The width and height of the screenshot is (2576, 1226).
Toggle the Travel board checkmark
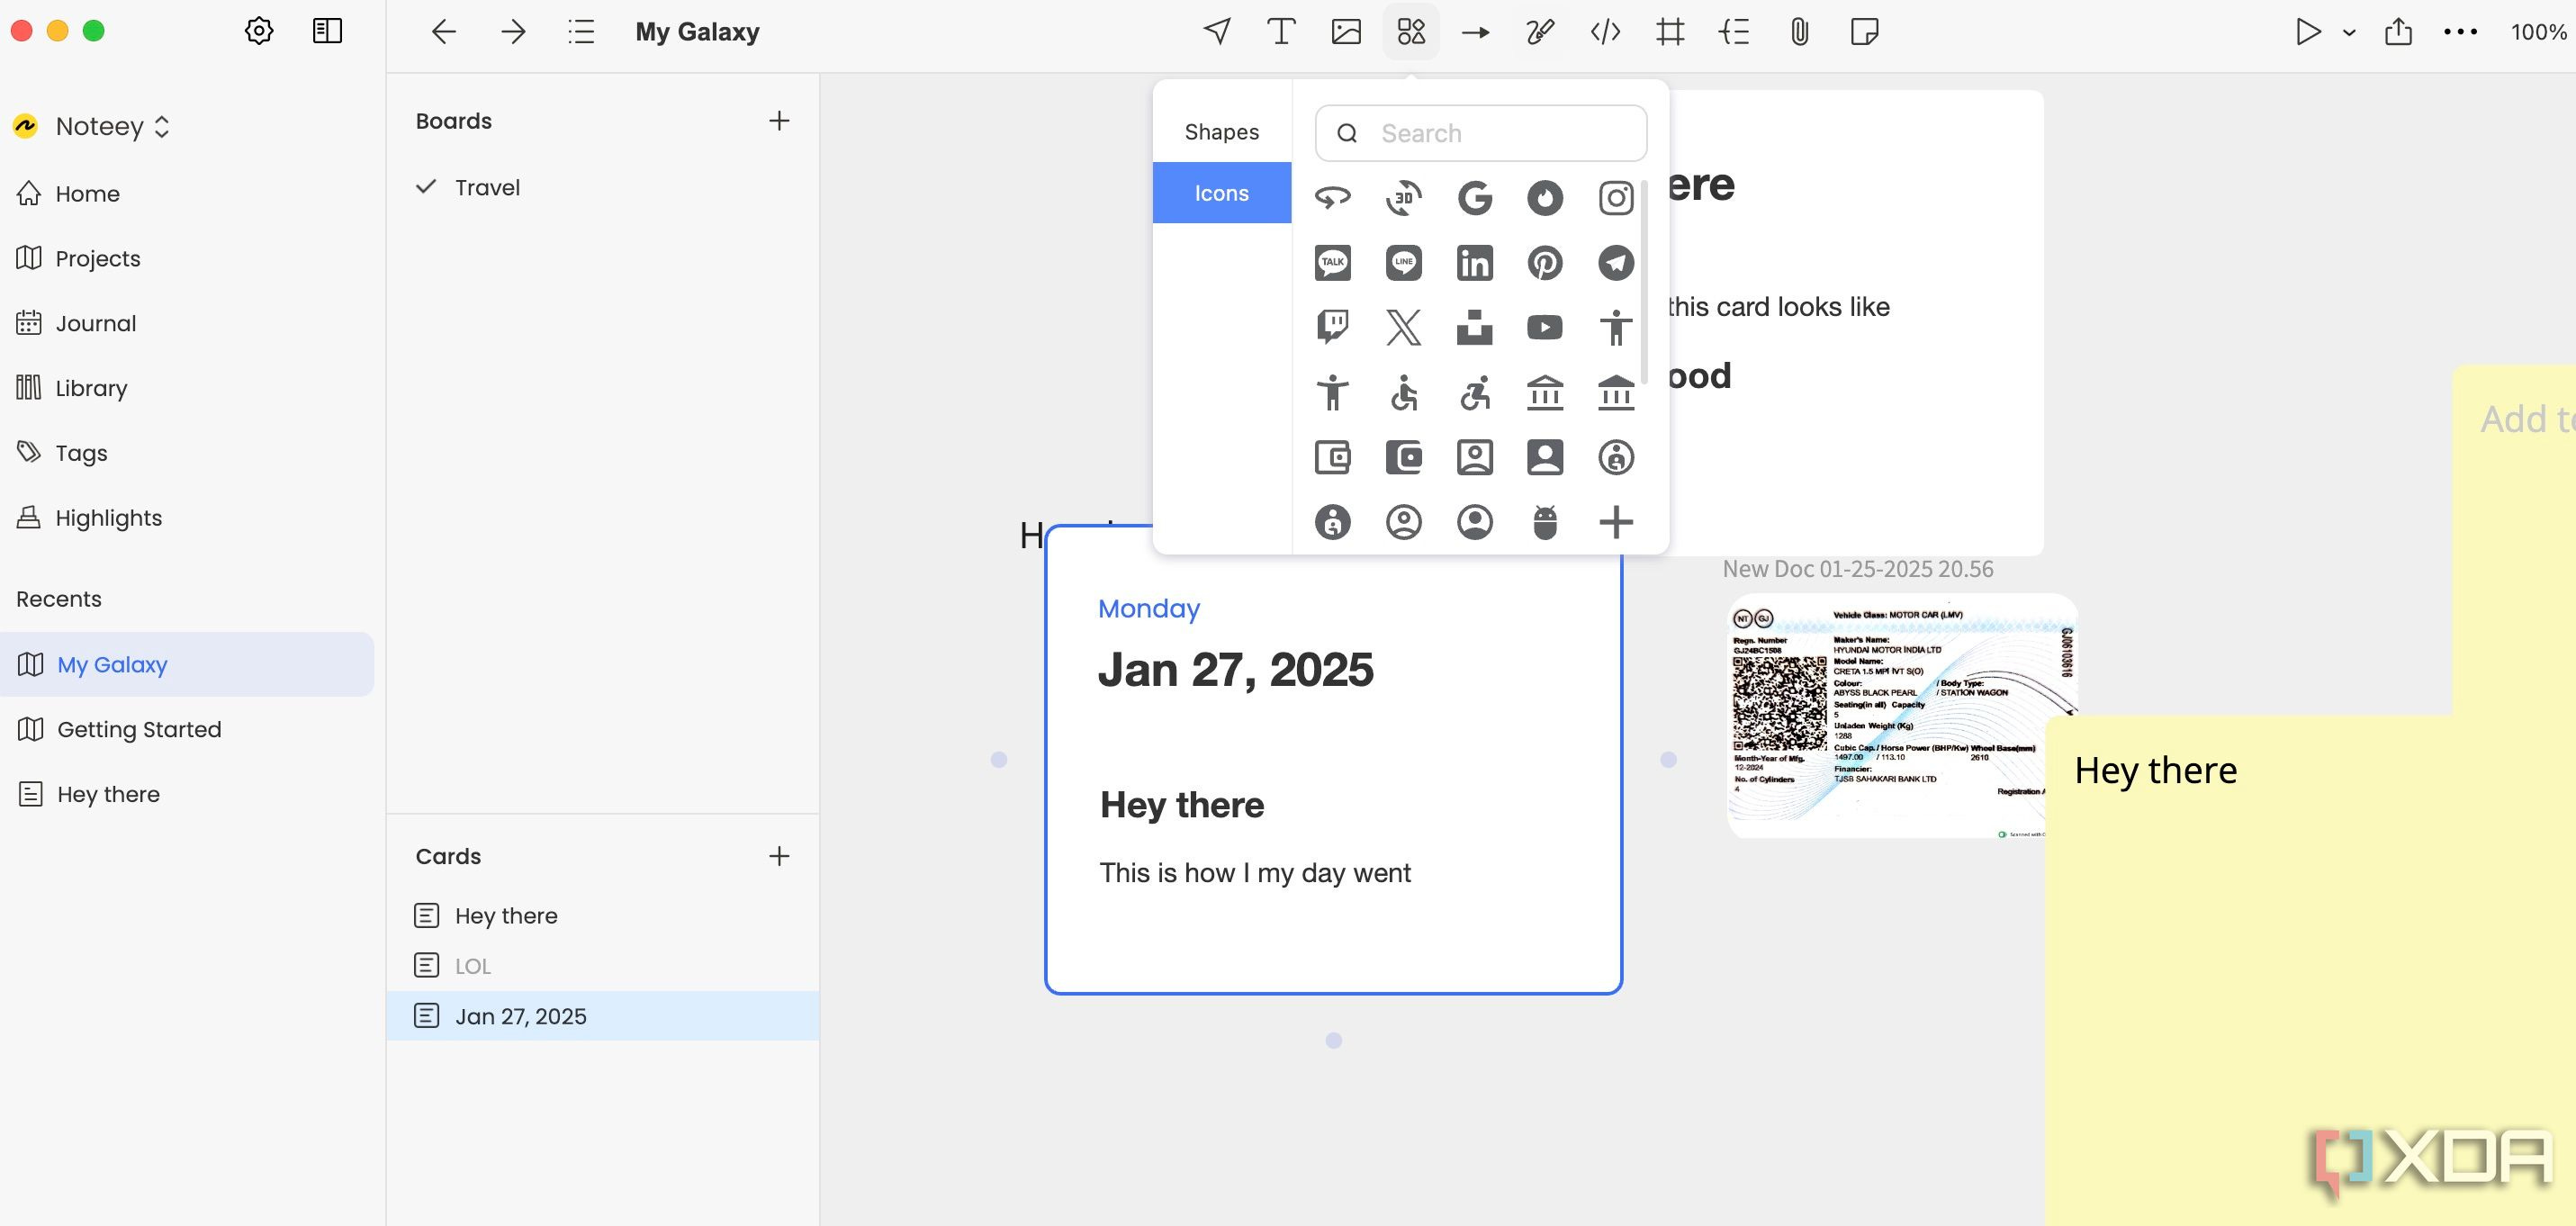coord(426,187)
